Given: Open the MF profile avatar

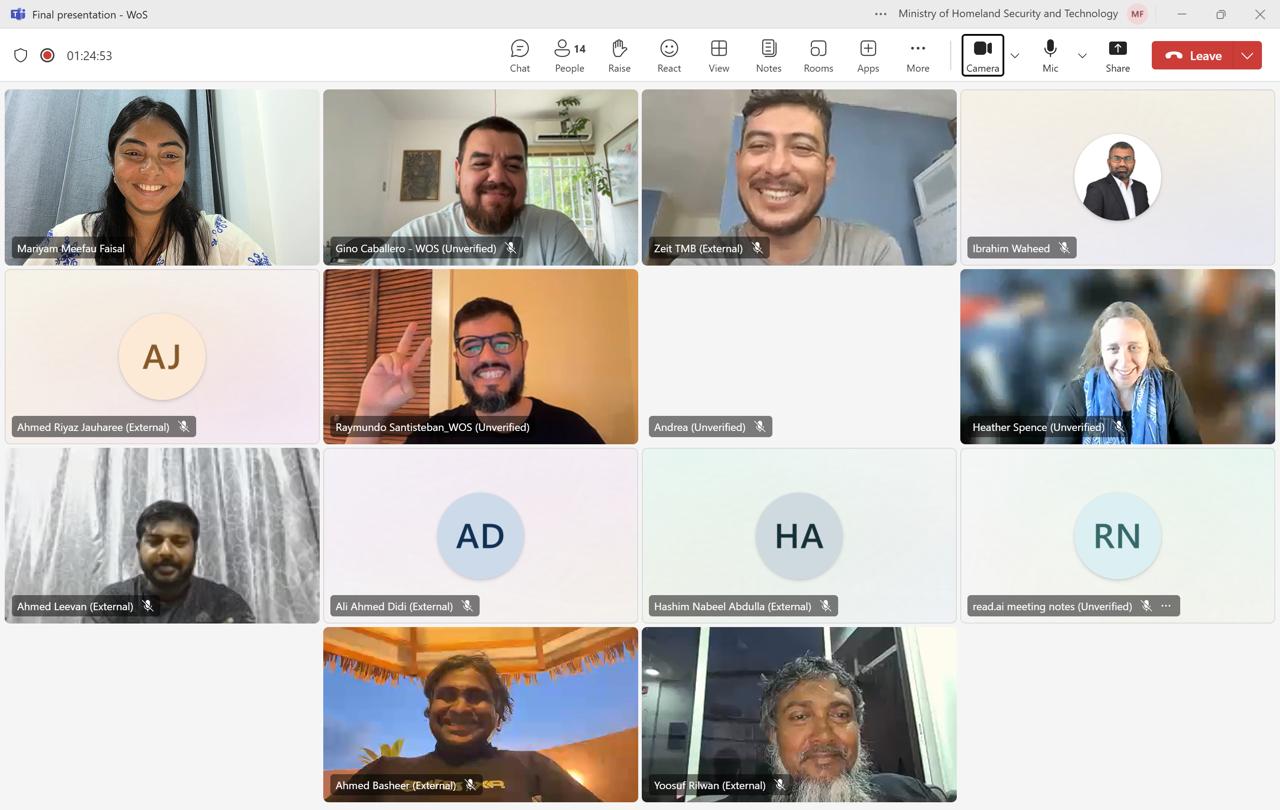Looking at the screenshot, I should click(1137, 14).
